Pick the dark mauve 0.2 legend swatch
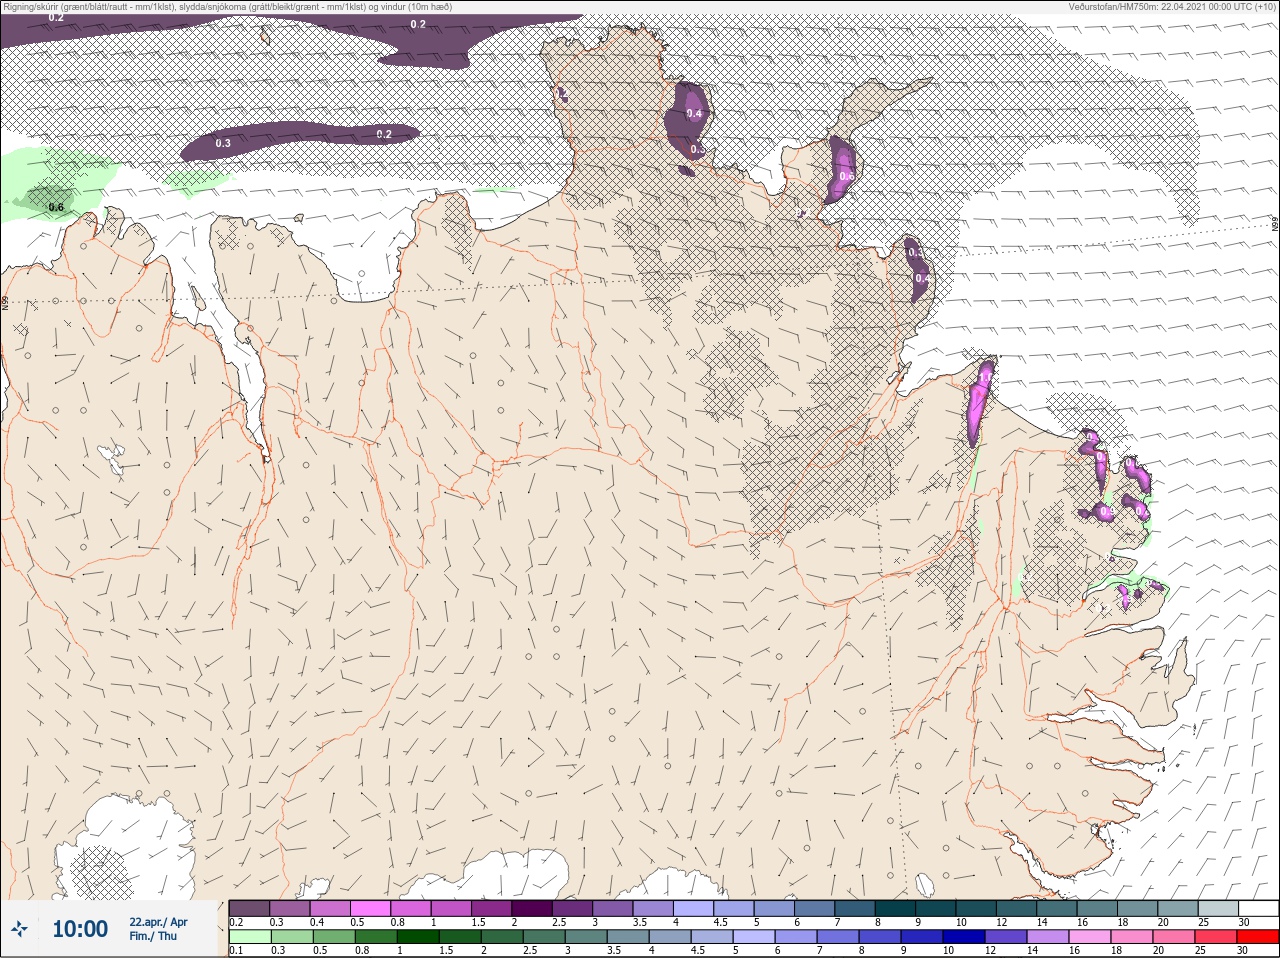 click(x=249, y=907)
